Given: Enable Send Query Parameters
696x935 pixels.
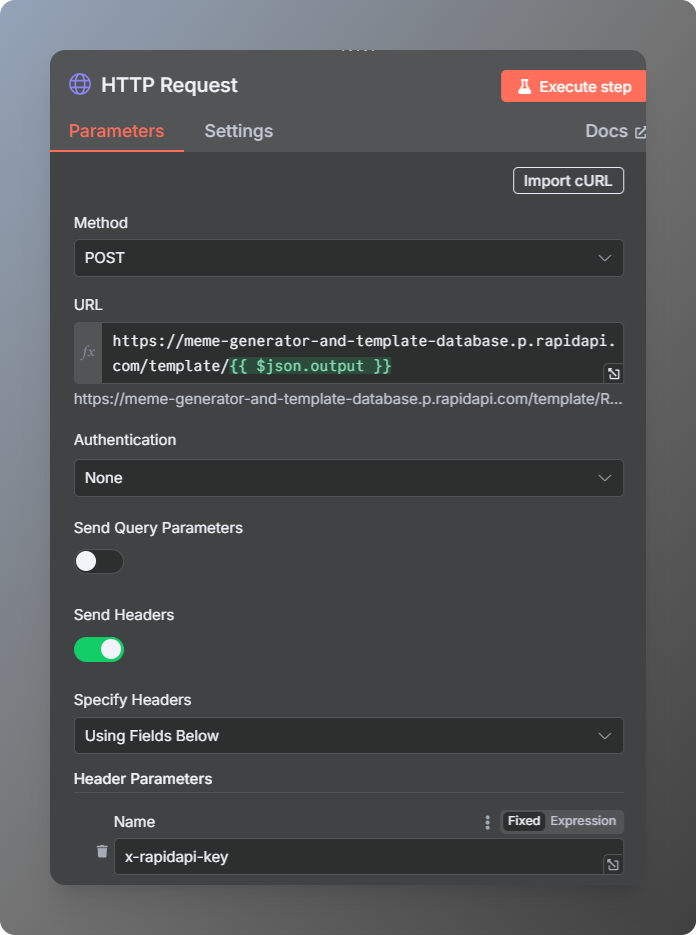Looking at the screenshot, I should click(98, 561).
